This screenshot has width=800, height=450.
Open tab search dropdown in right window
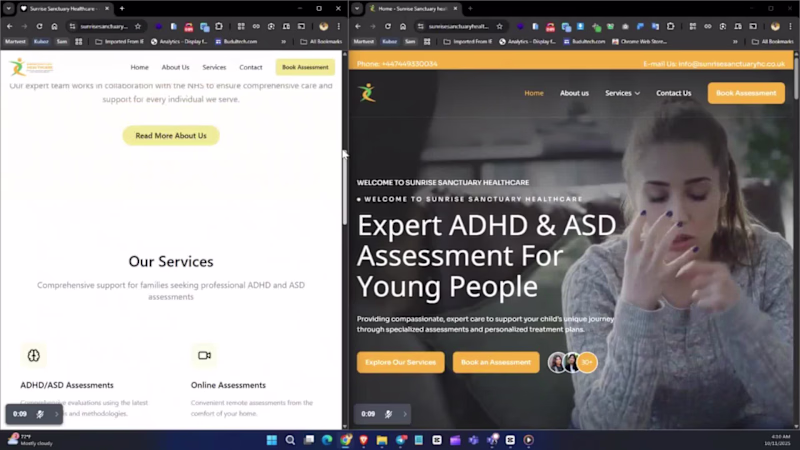[357, 9]
